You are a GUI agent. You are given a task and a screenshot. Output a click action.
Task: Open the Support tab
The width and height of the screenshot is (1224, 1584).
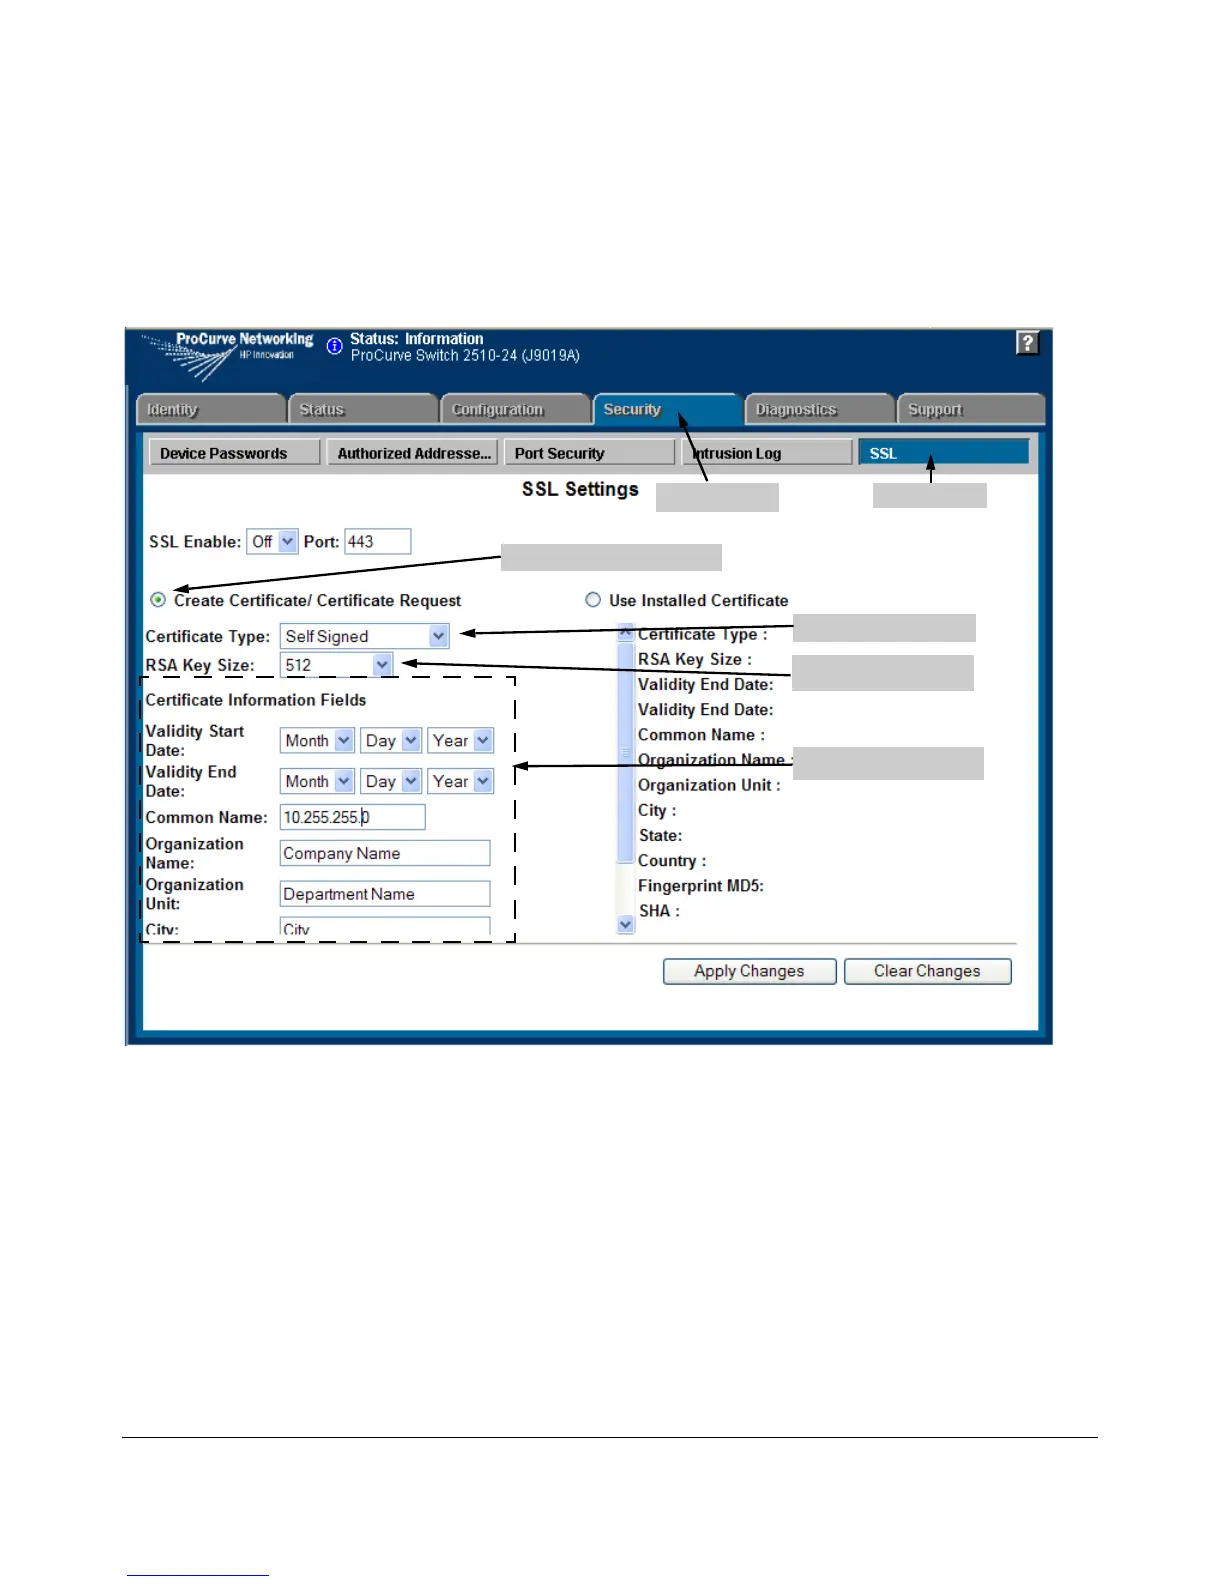(x=971, y=410)
